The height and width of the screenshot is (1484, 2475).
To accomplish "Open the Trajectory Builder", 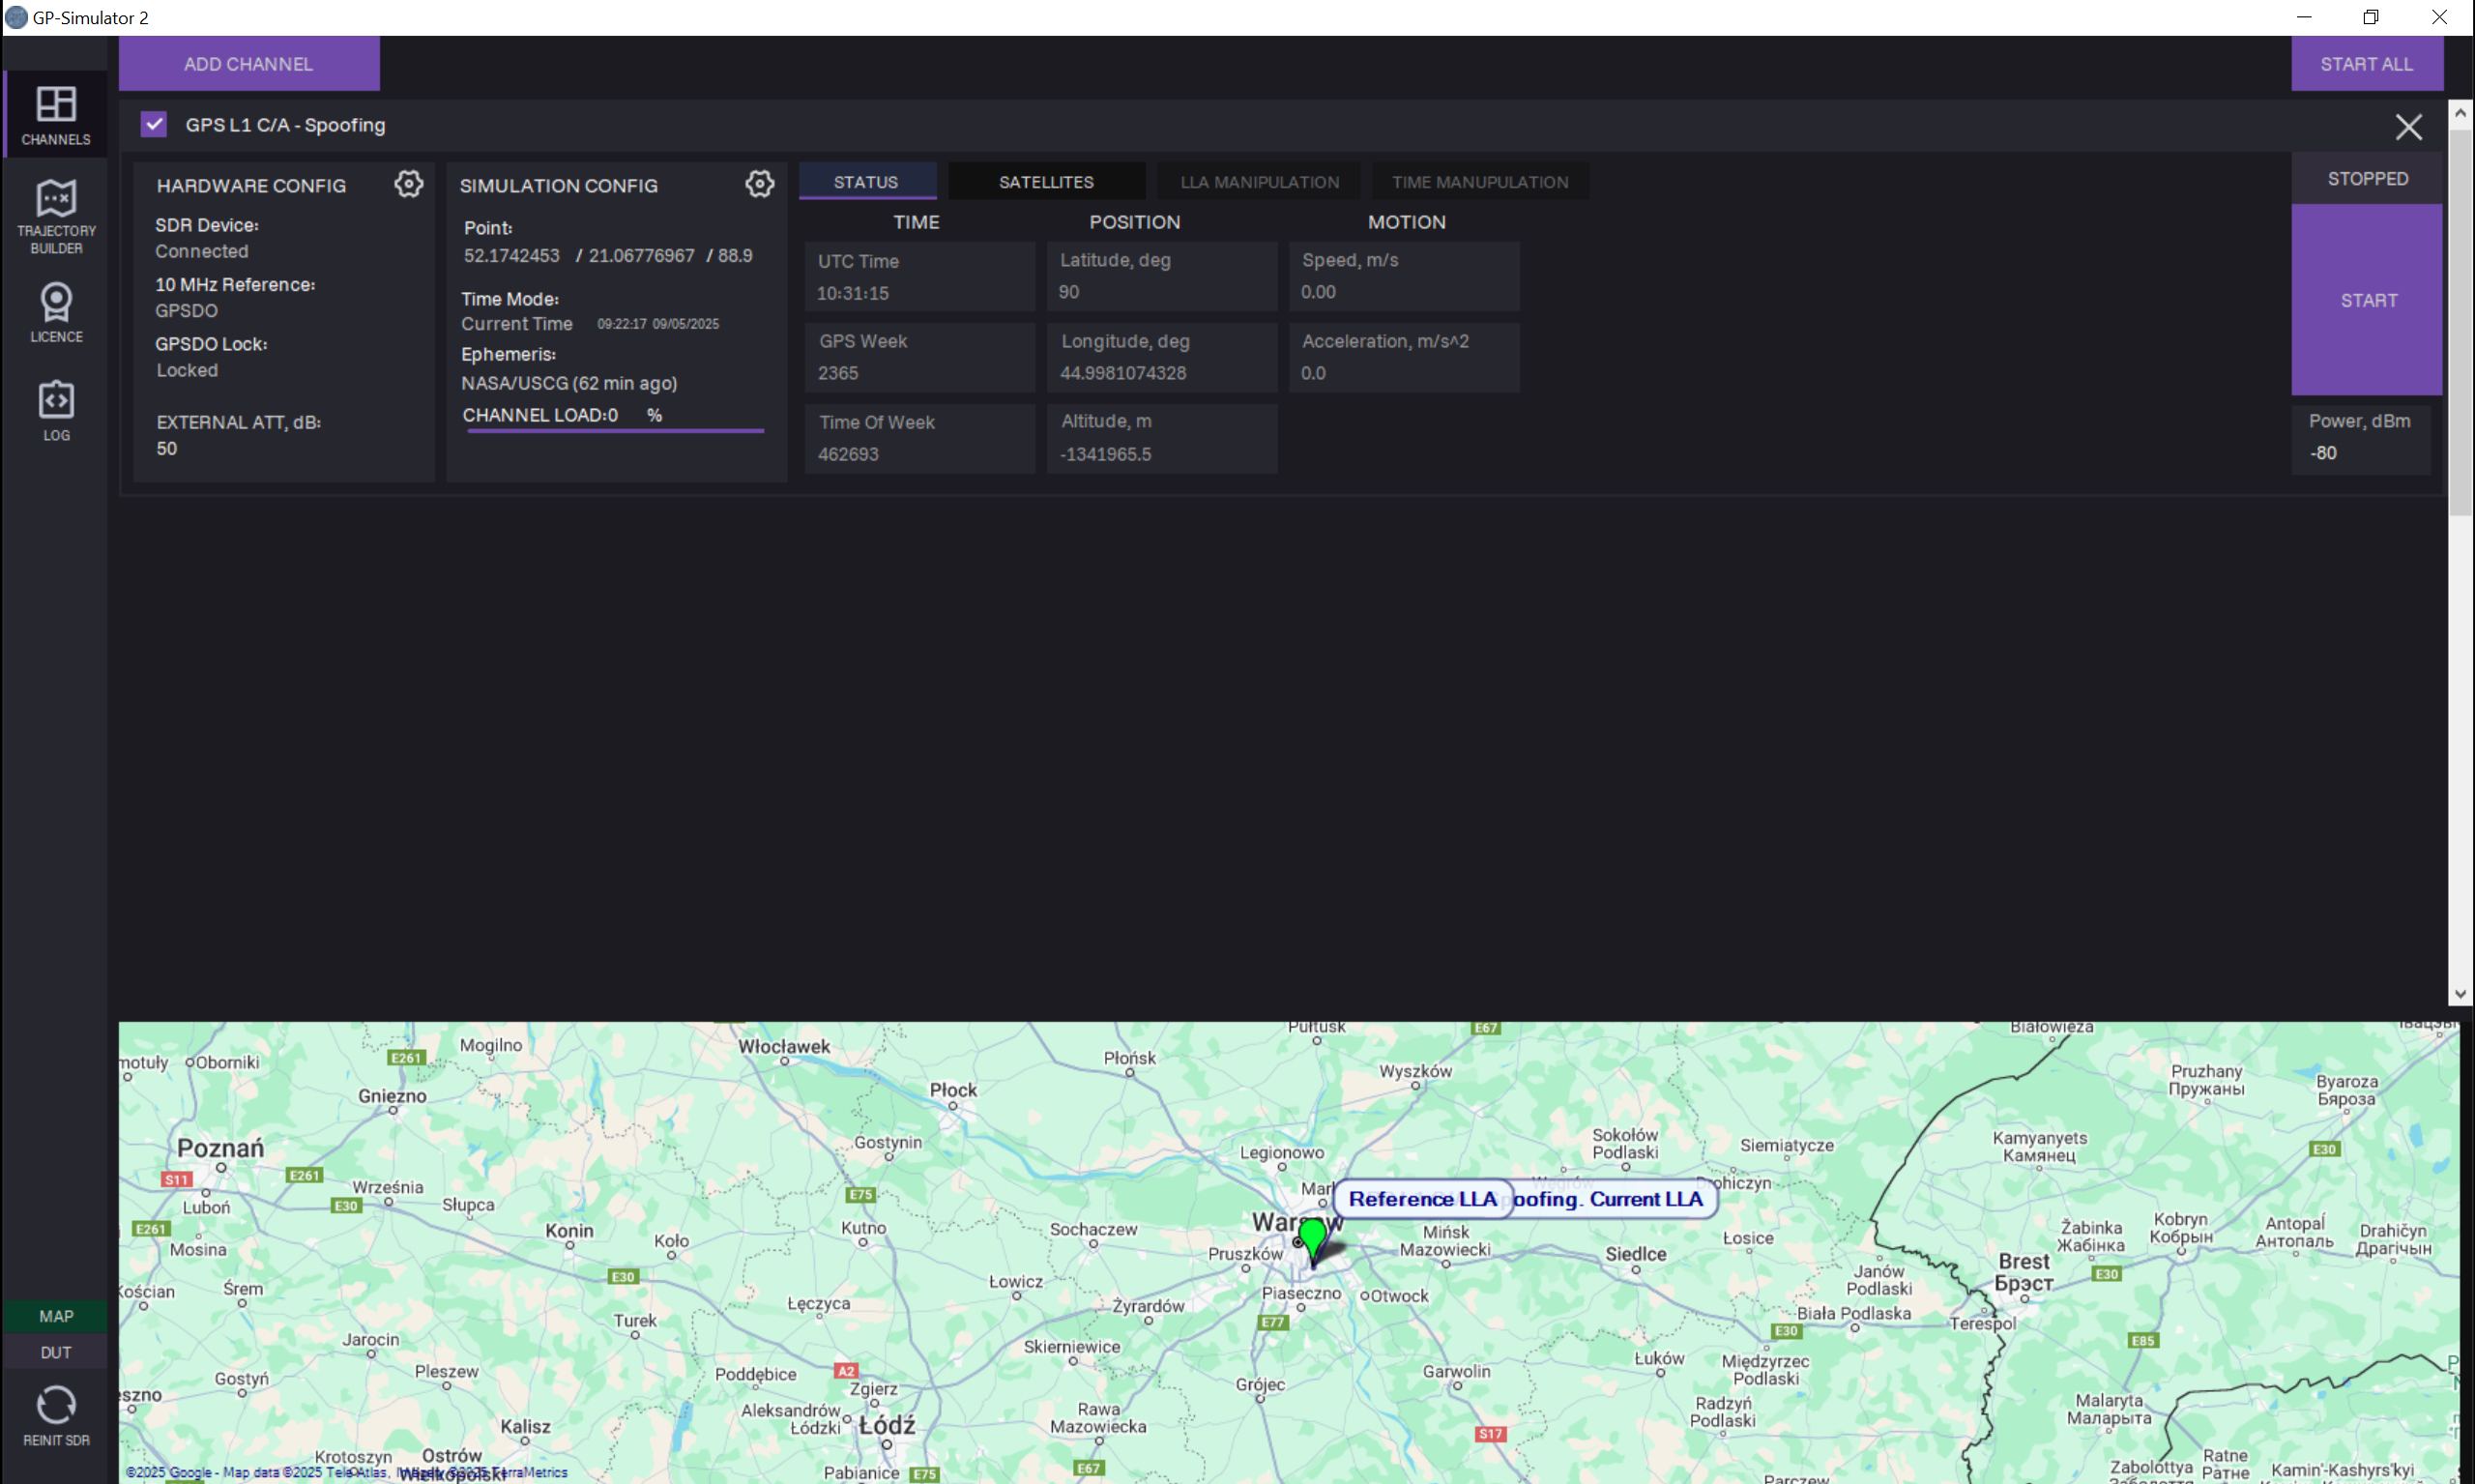I will [56, 217].
